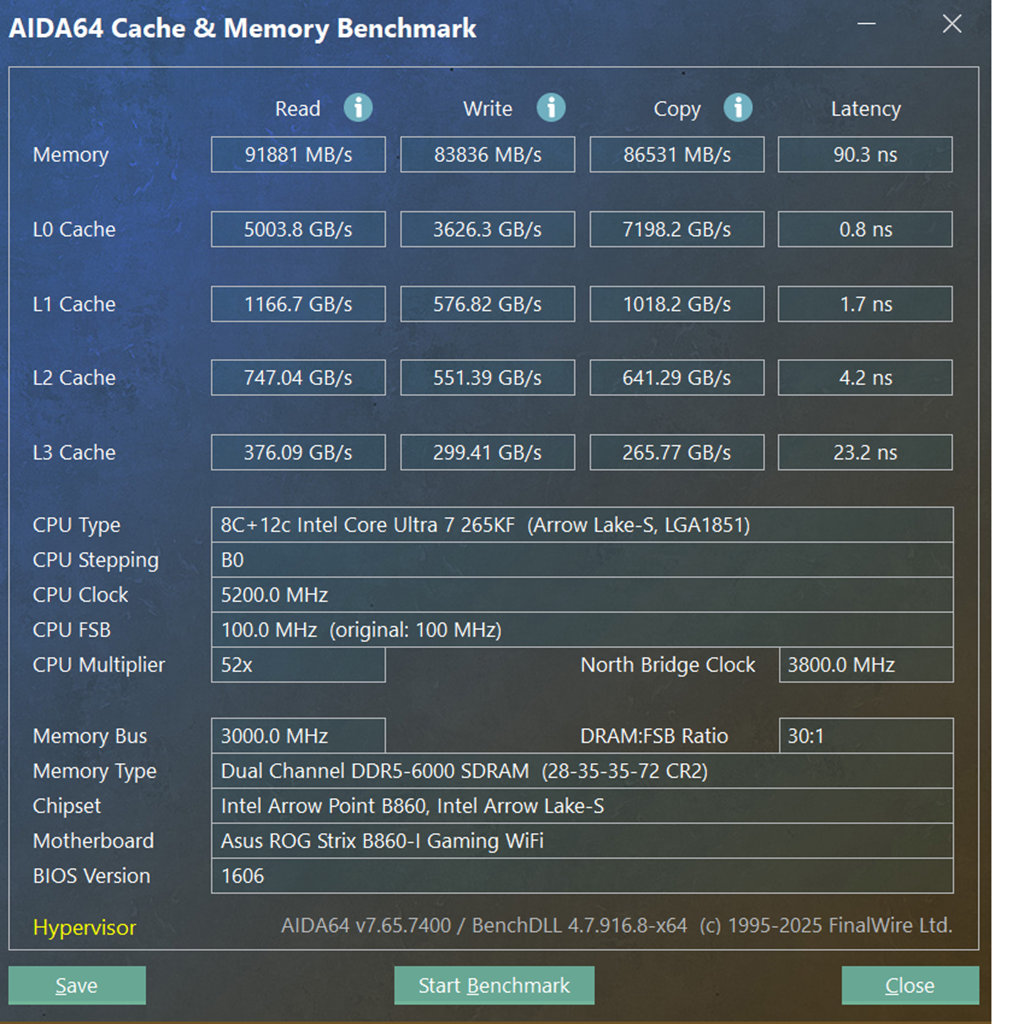1024x1024 pixels.
Task: Start the benchmark
Action: [494, 985]
